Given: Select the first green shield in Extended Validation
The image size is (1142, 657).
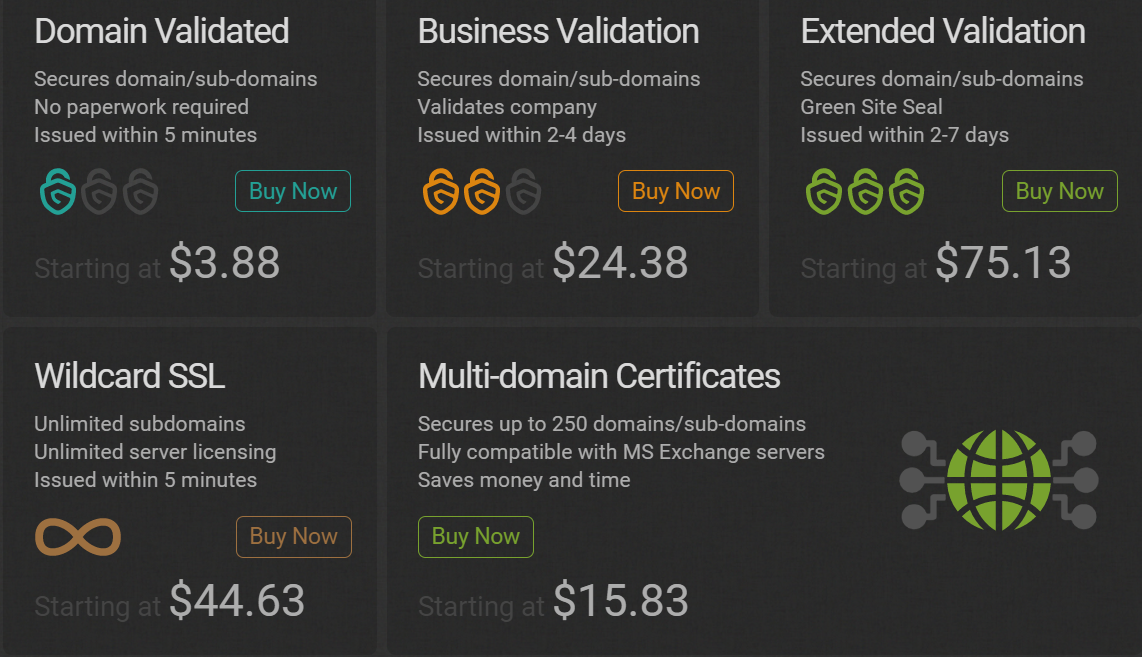Looking at the screenshot, I should point(823,191).
